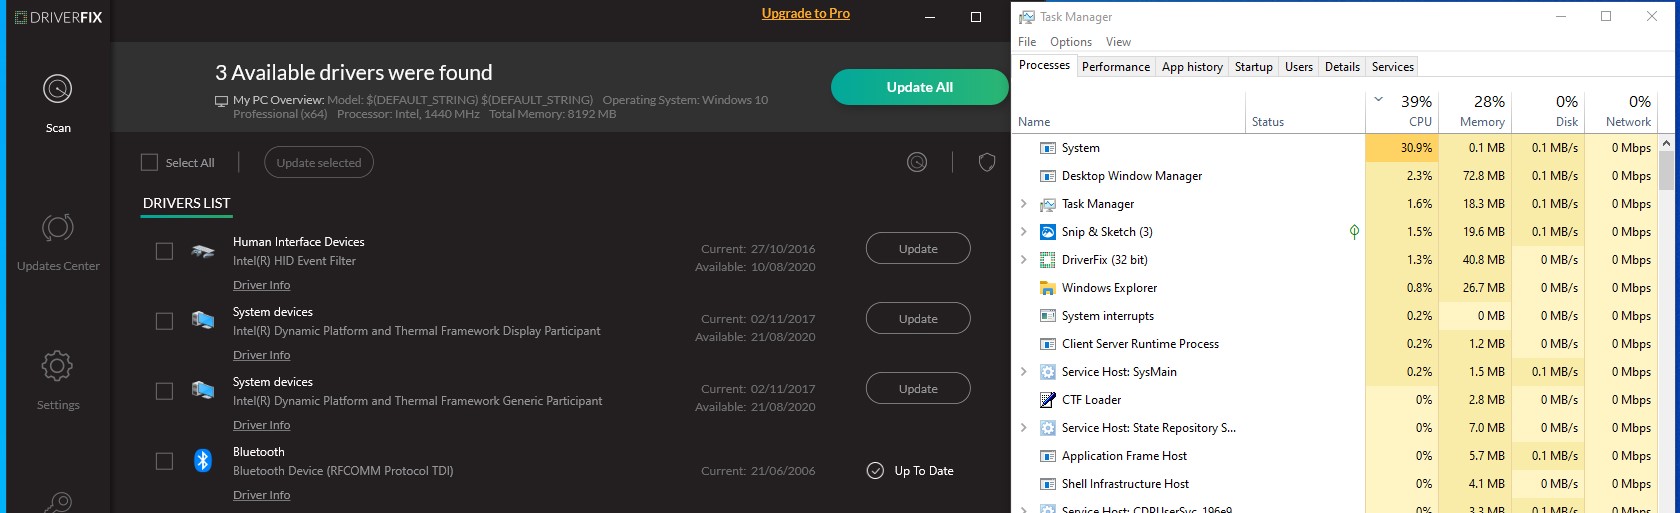1680x513 pixels.
Task: Switch to the Details tab
Action: click(1342, 67)
